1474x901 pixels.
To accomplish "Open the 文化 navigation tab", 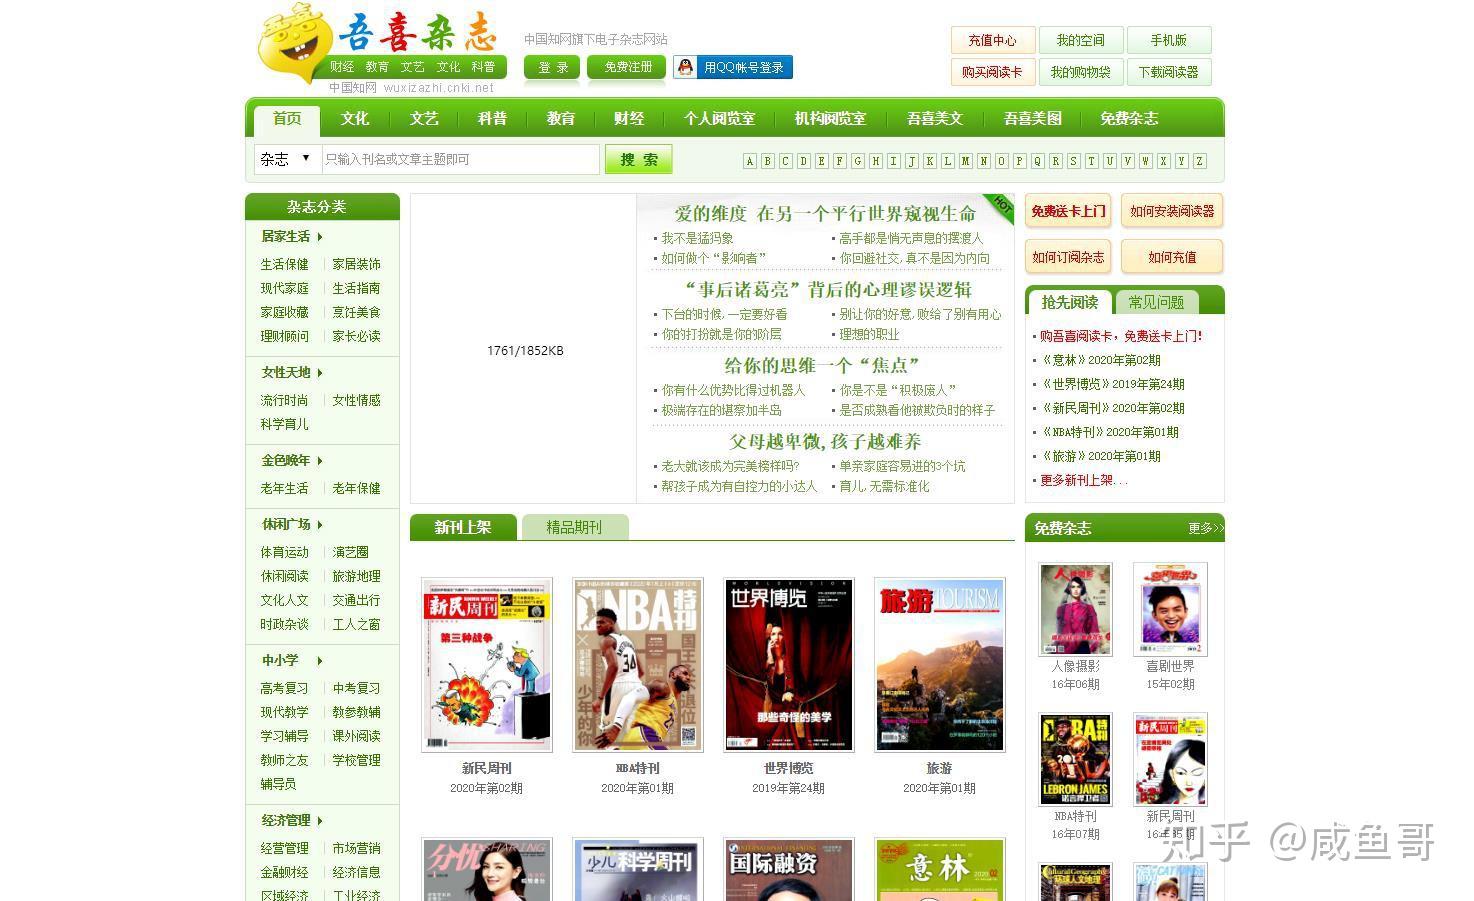I will point(355,119).
